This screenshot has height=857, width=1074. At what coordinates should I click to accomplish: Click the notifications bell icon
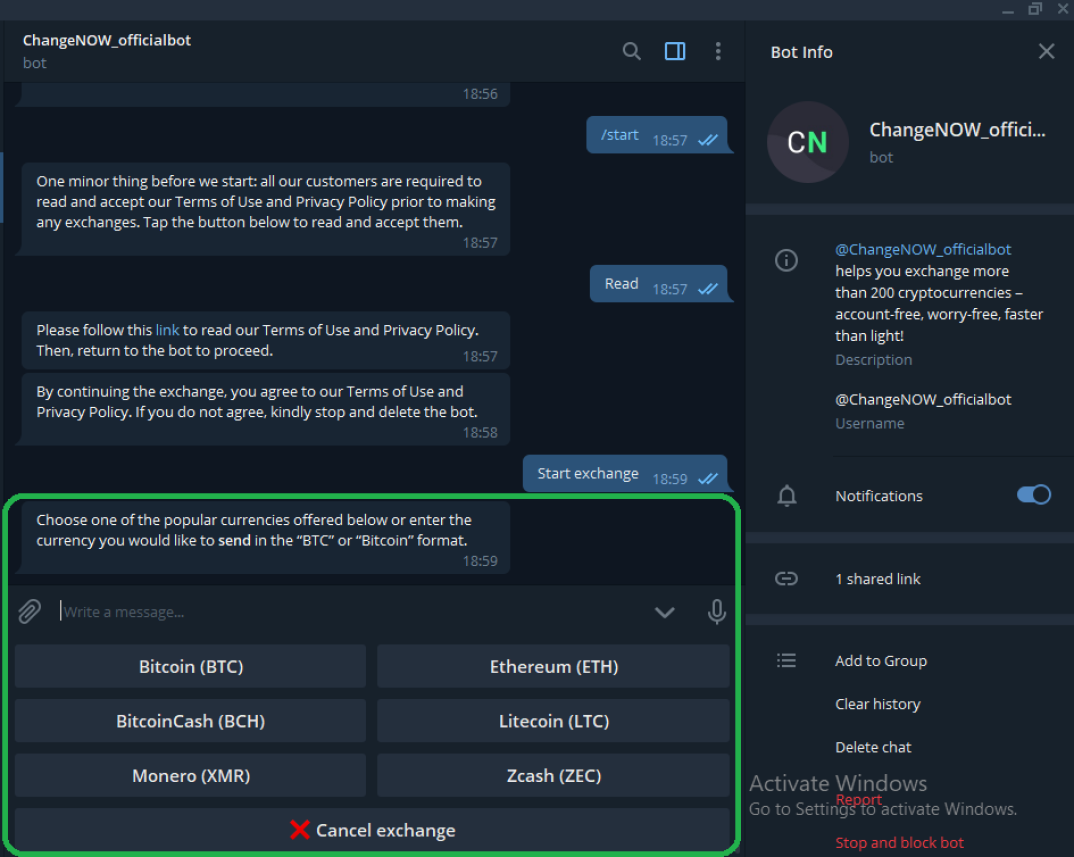pyautogui.click(x=786, y=495)
